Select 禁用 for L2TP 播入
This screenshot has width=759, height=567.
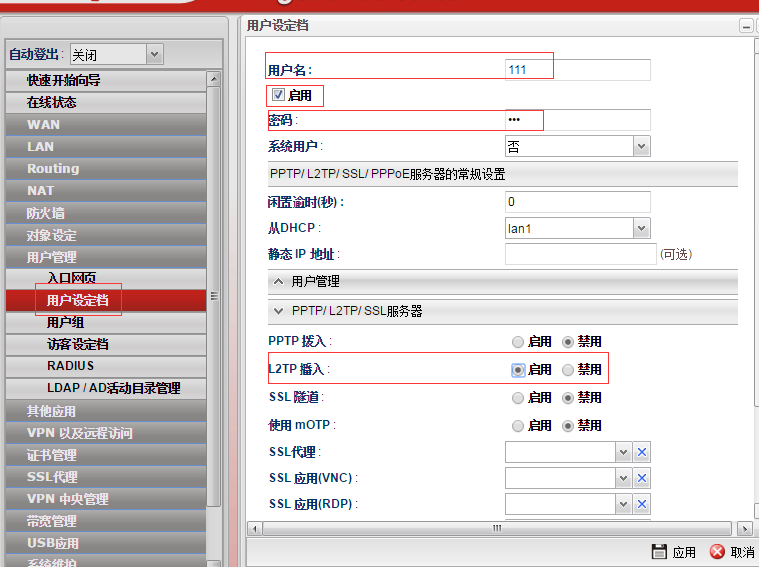pyautogui.click(x=568, y=370)
